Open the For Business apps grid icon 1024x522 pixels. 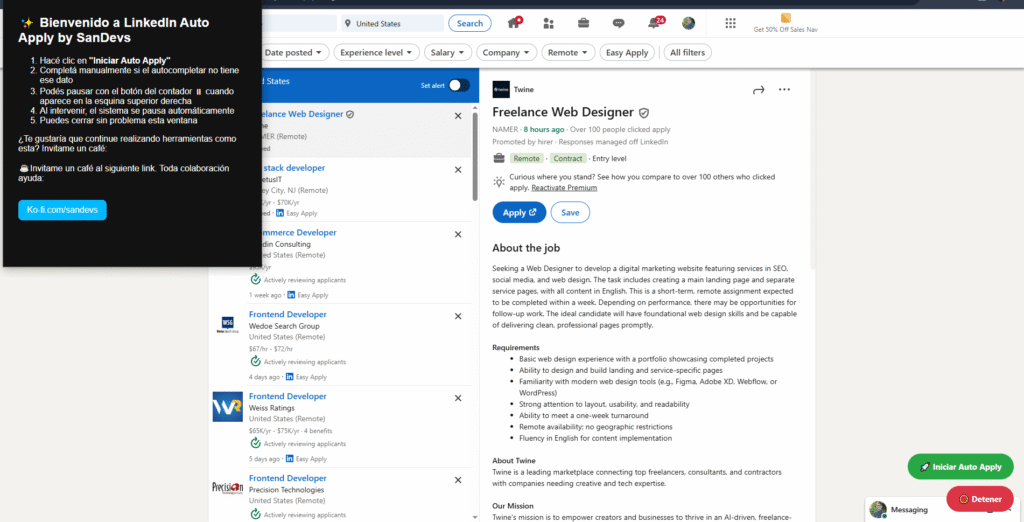(x=730, y=23)
